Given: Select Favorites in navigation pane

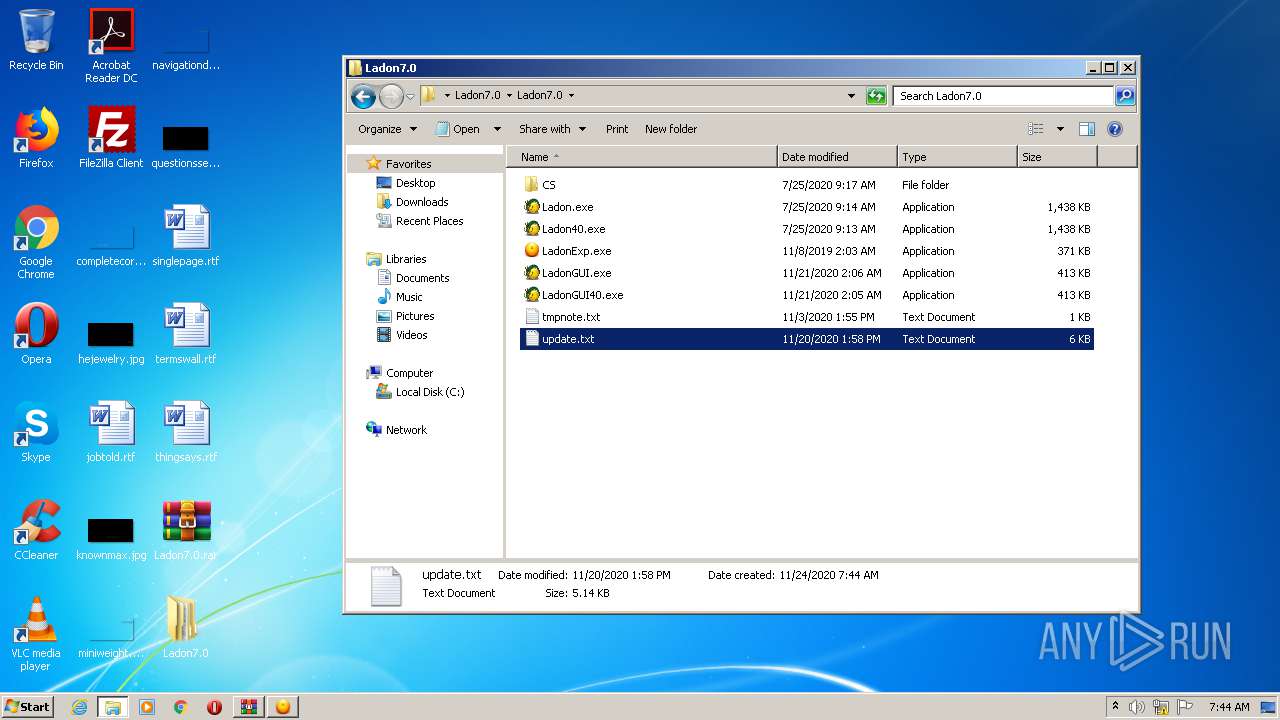Looking at the screenshot, I should tap(408, 164).
